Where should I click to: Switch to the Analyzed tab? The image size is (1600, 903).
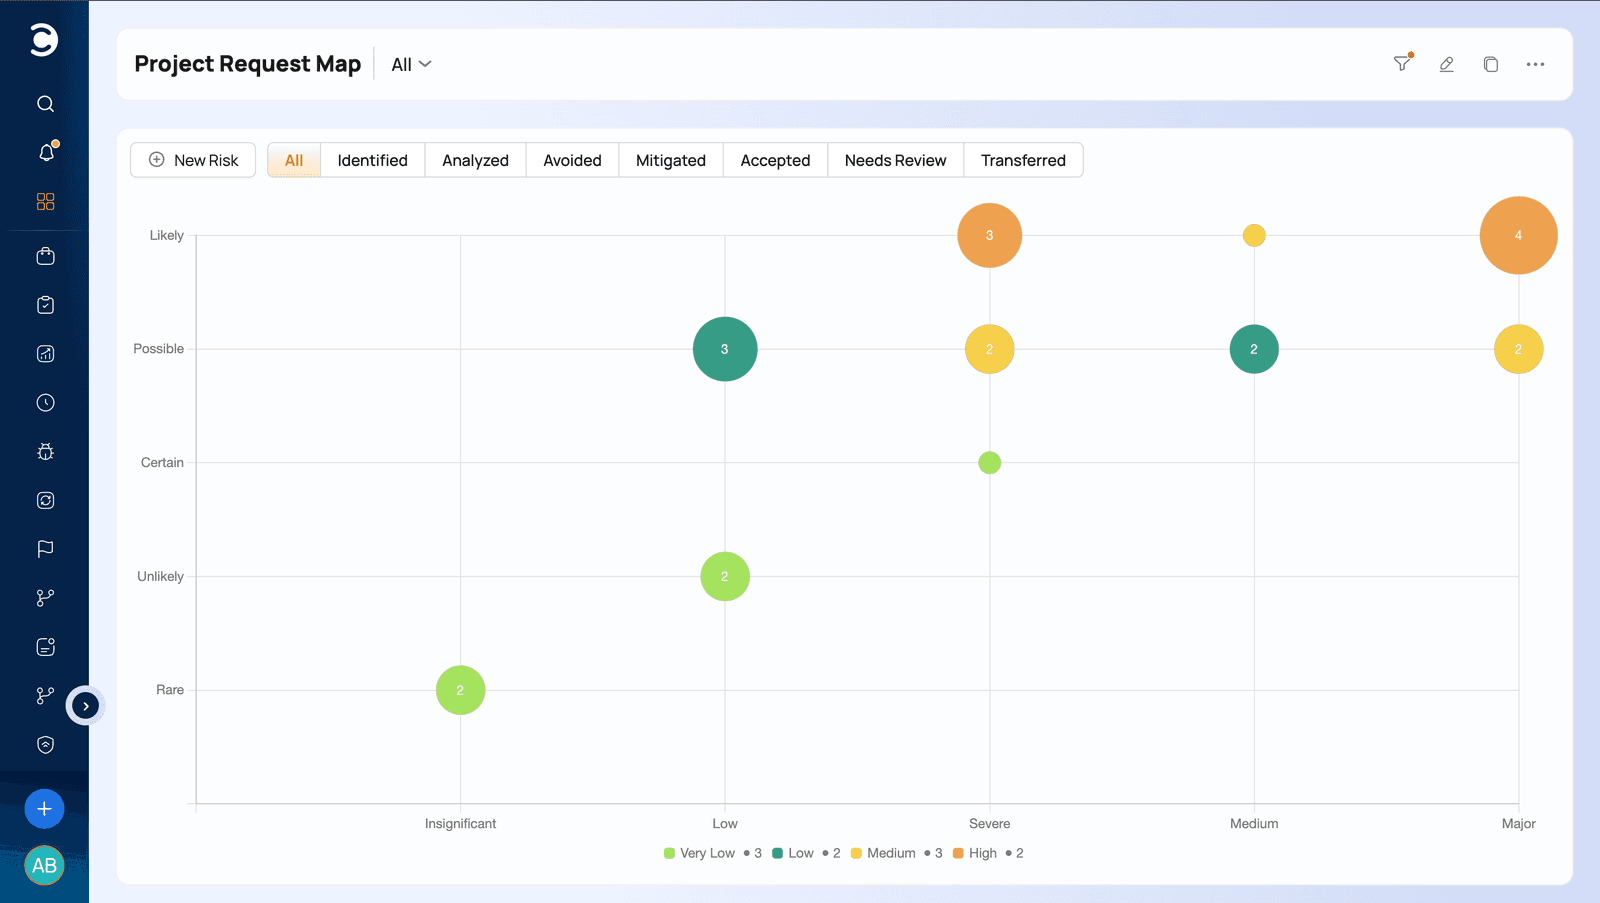coord(475,160)
